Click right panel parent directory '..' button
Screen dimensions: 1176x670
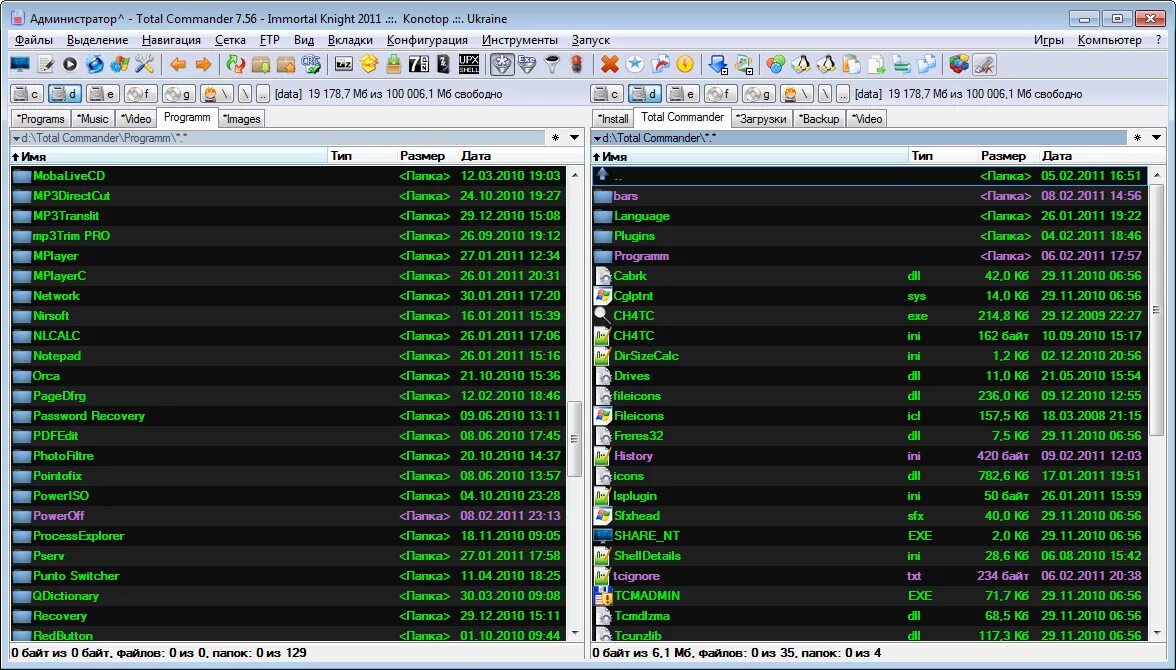pos(844,94)
